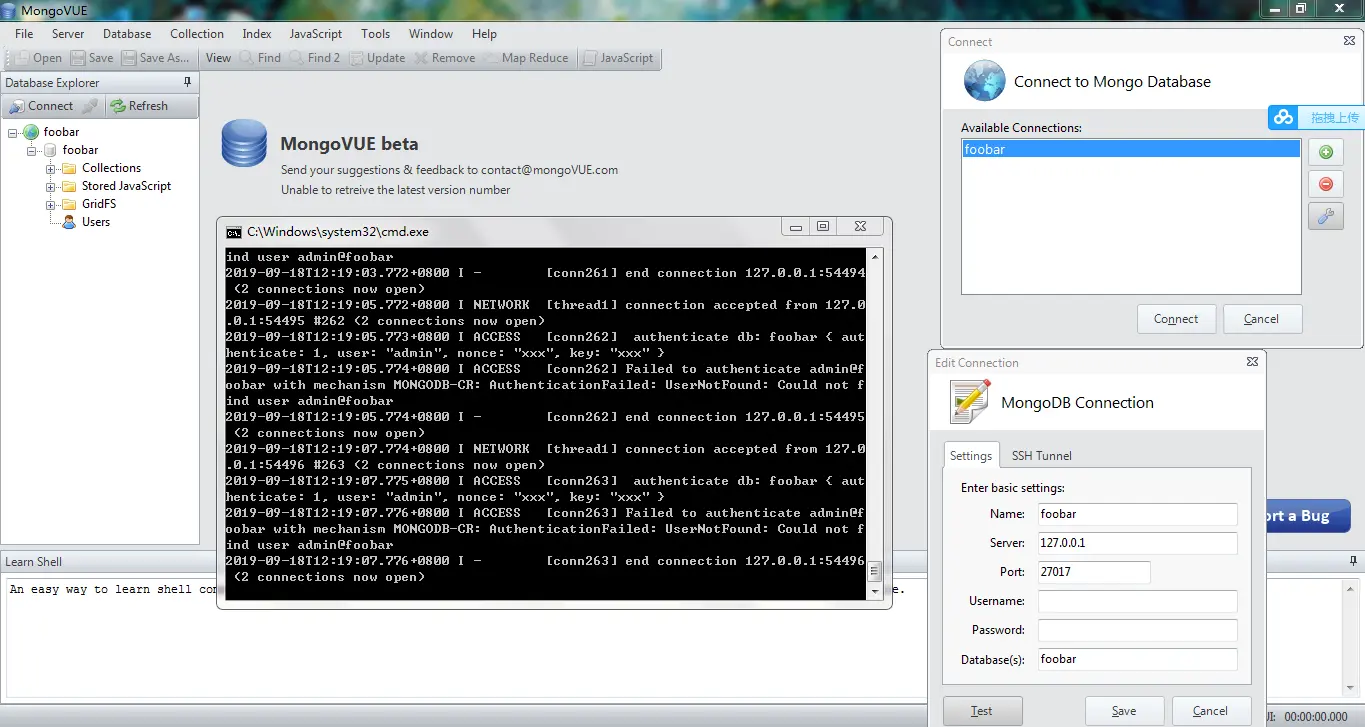The width and height of the screenshot is (1365, 727).
Task: Remove selected connection with red minus
Action: (x=1326, y=184)
